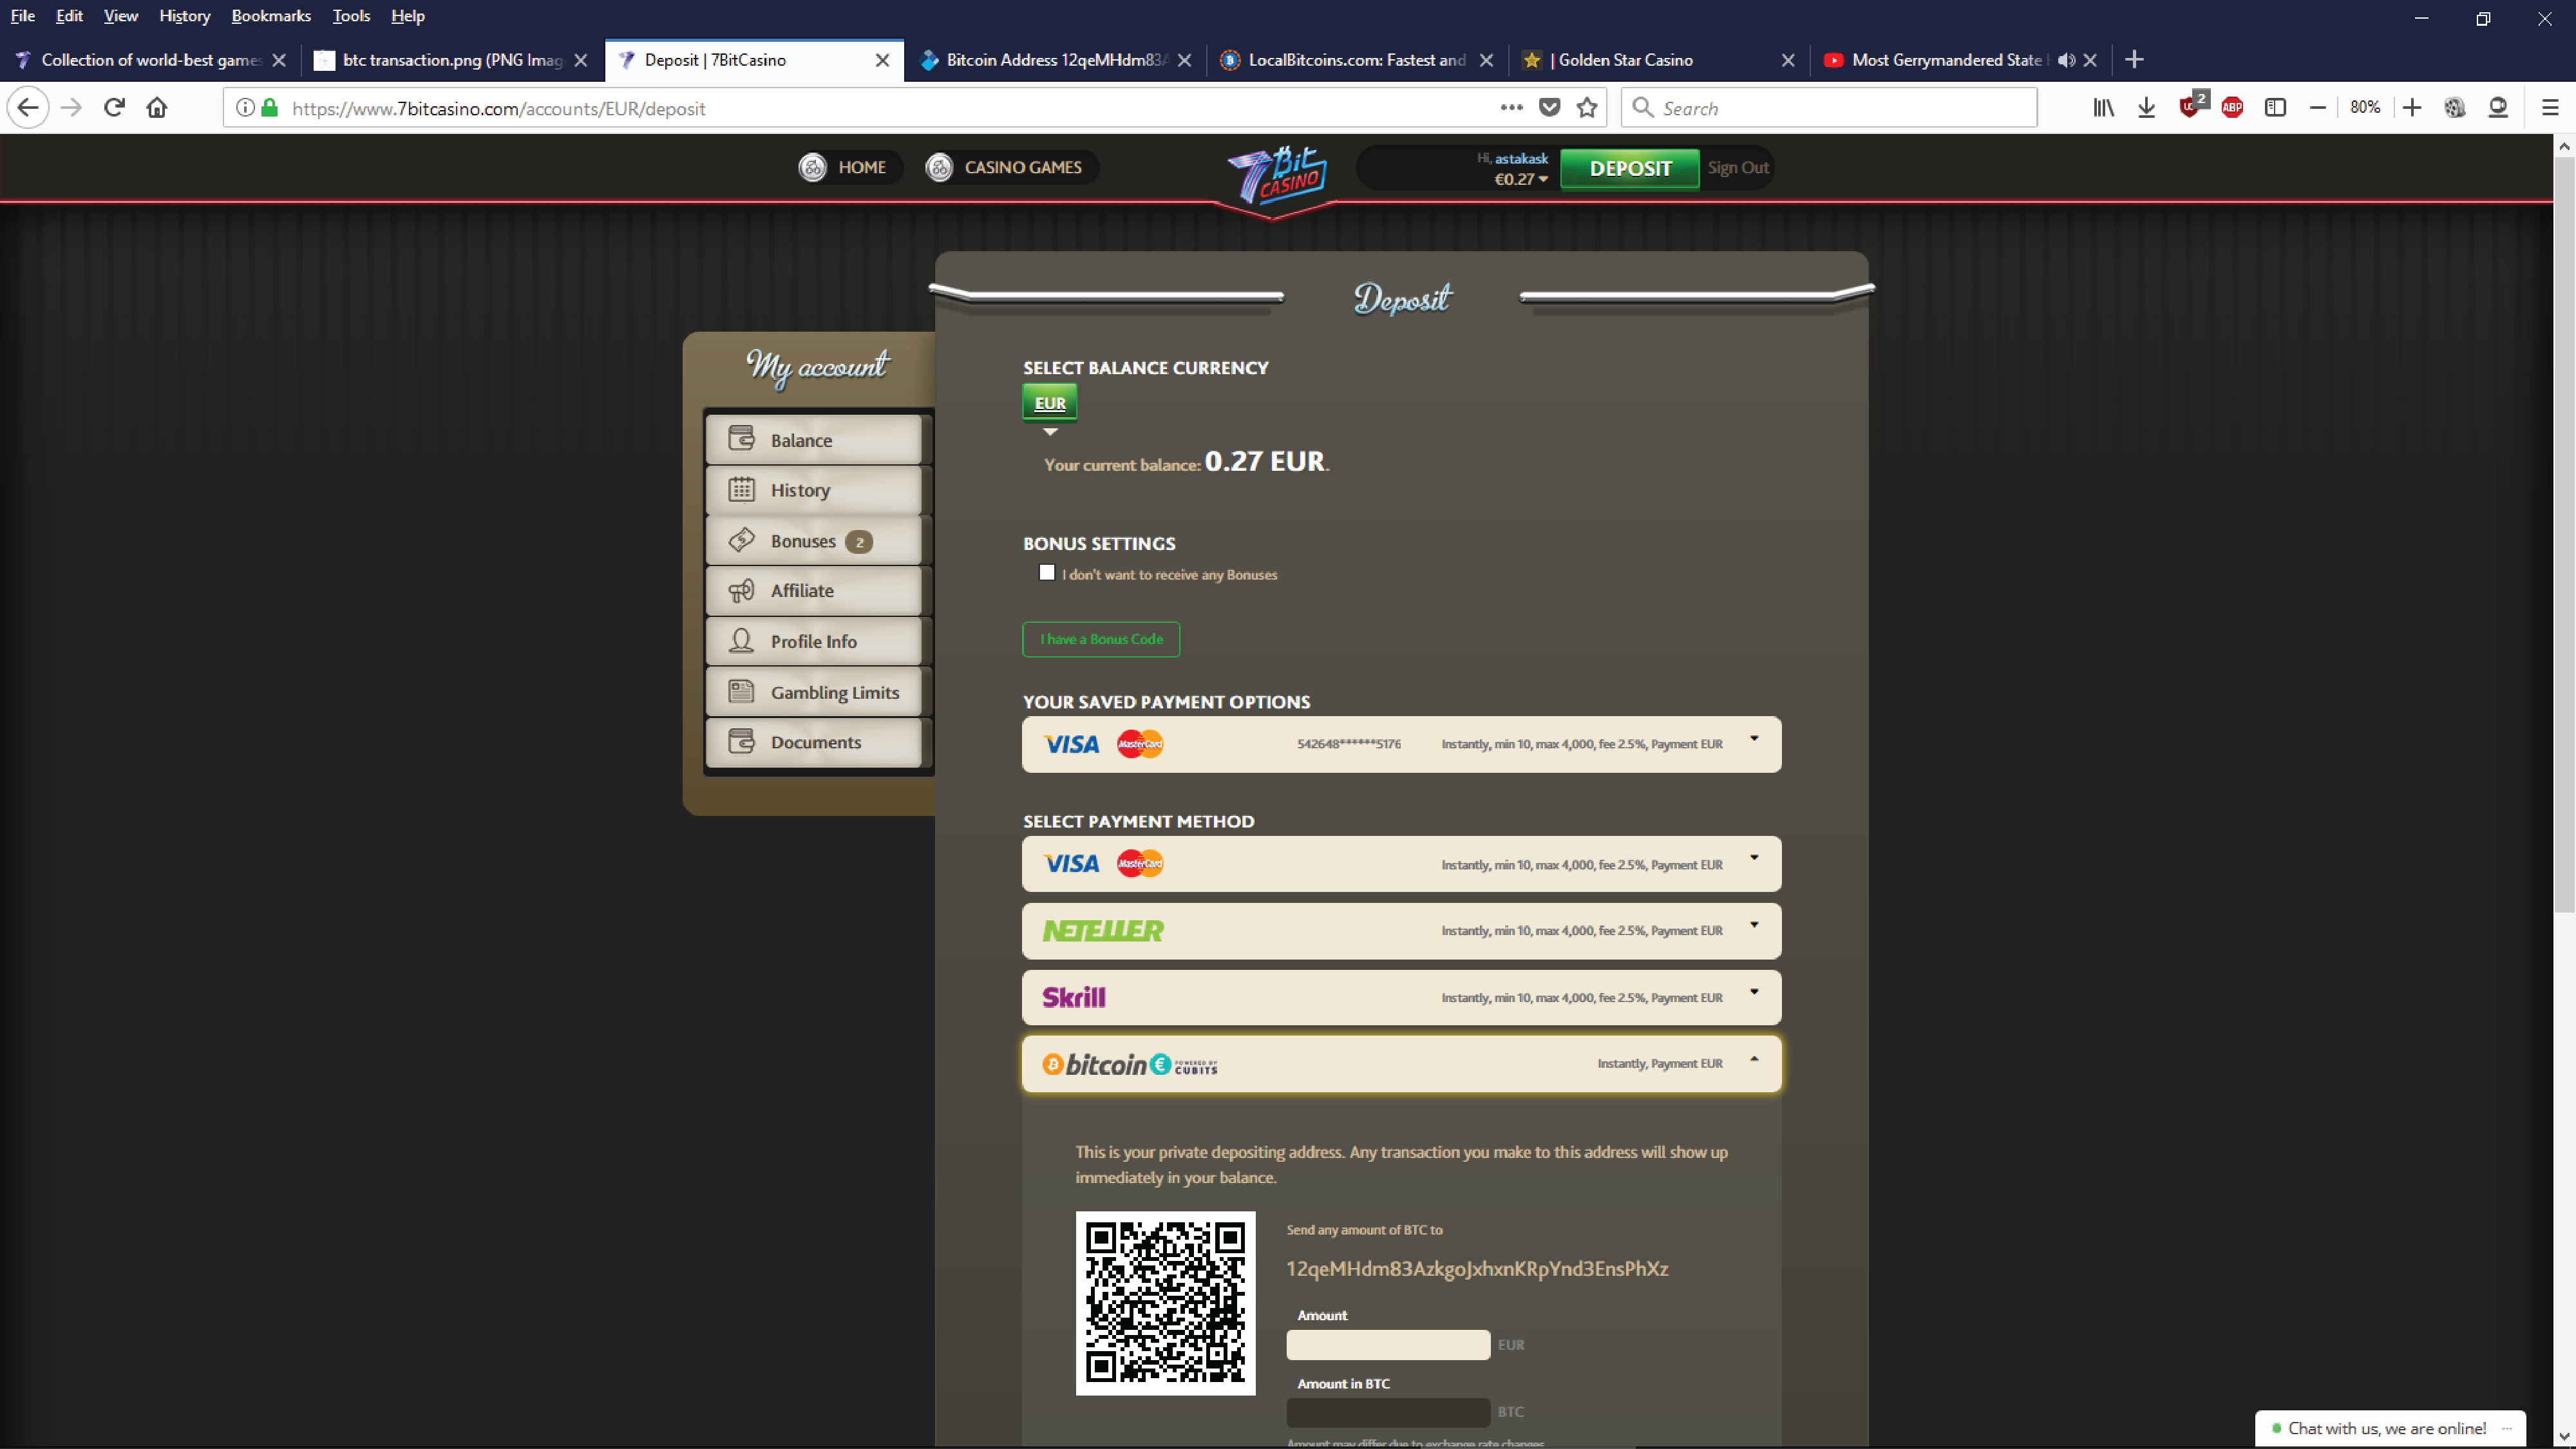Tick 'I don't want to receive any Bonuses'
Screen dimensions: 2576x1449
tap(1047, 573)
